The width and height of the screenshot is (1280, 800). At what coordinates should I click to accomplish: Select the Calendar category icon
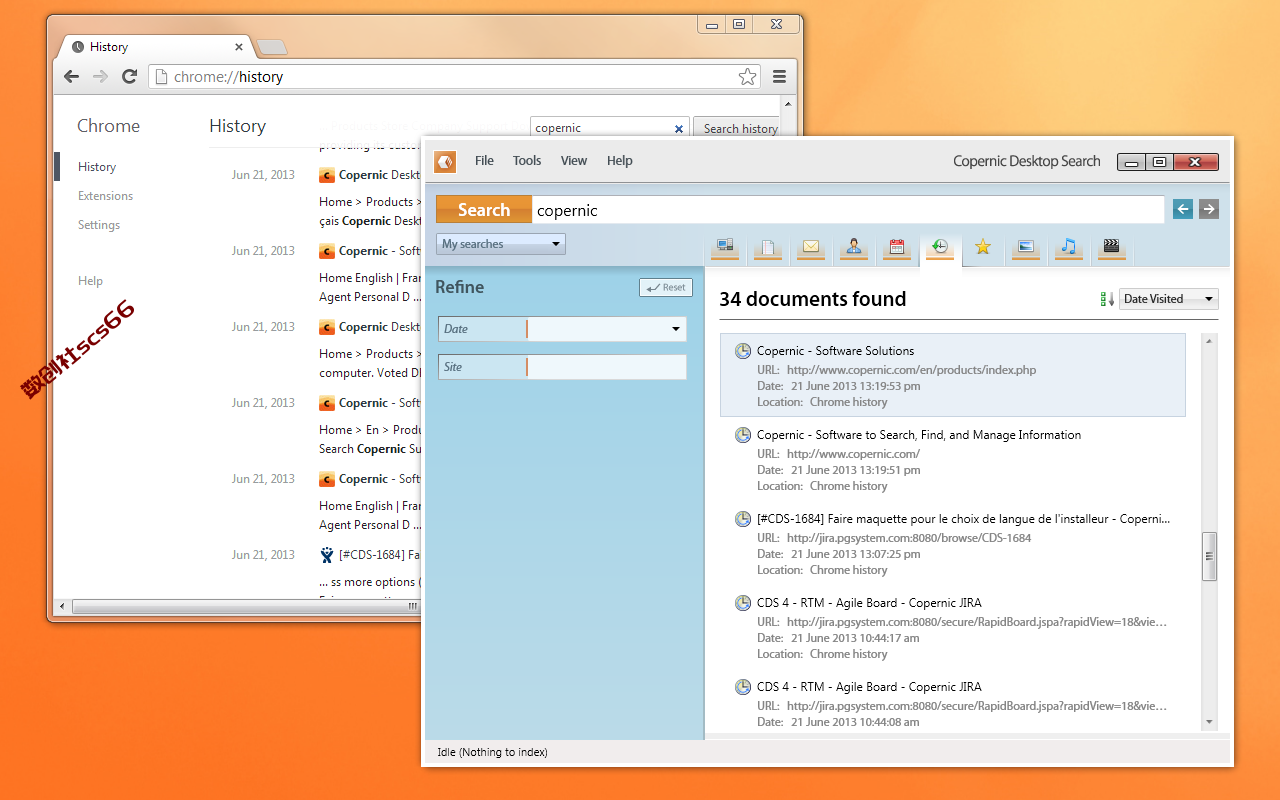coord(897,248)
